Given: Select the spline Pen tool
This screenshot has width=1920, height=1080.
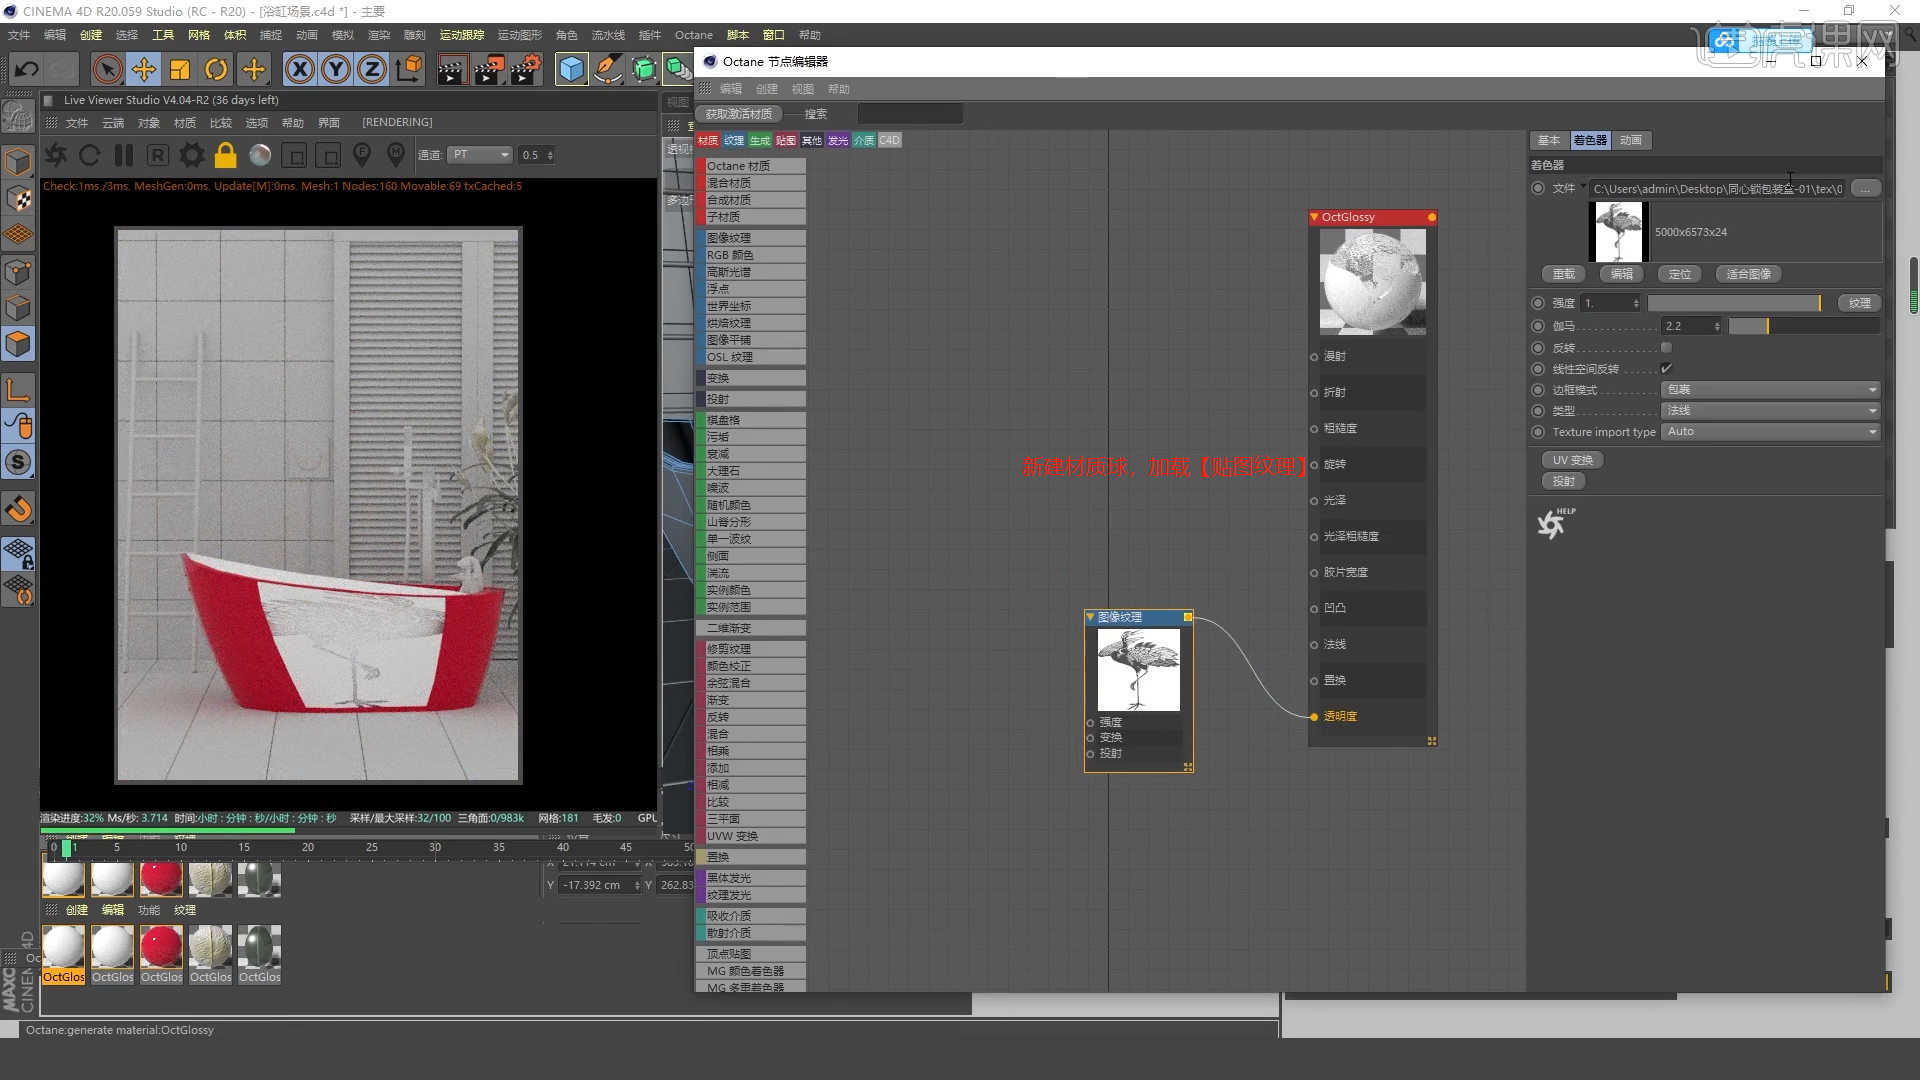Looking at the screenshot, I should (607, 69).
